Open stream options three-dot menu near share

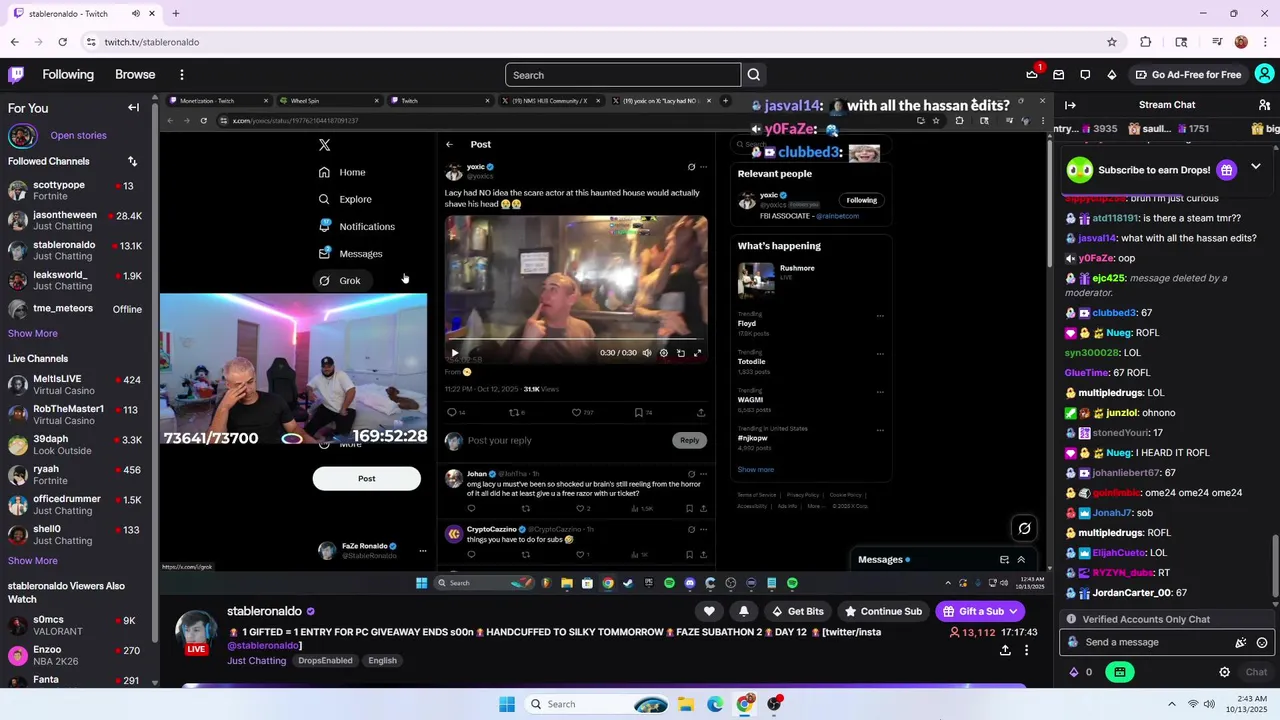[x=1026, y=650]
